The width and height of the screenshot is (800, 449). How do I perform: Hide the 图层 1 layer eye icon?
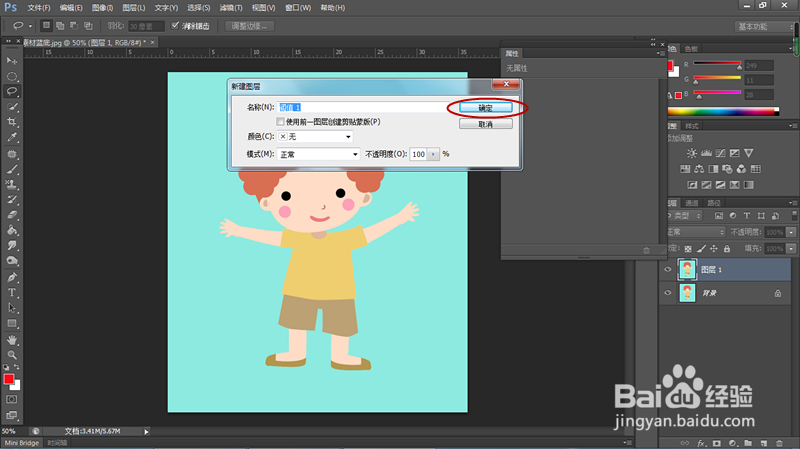pyautogui.click(x=667, y=269)
